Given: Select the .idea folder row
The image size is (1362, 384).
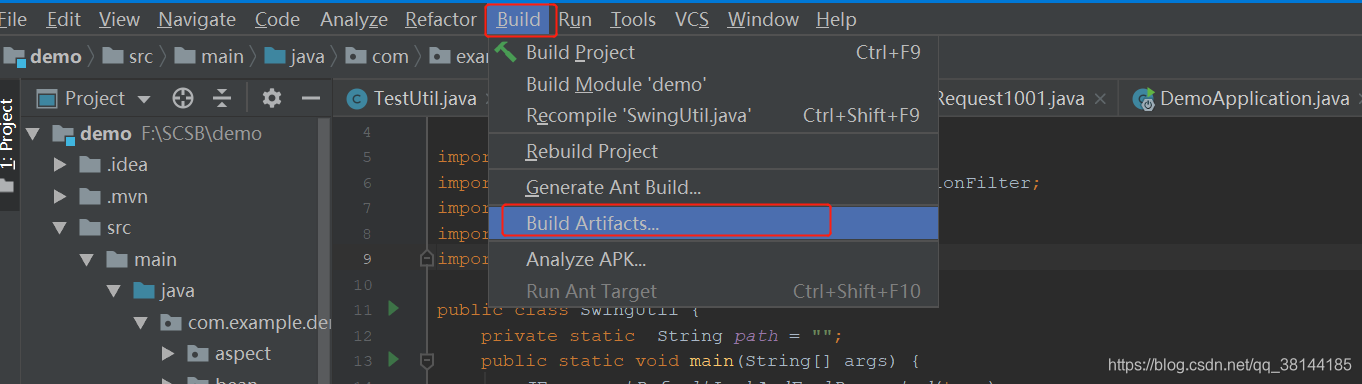Looking at the screenshot, I should coord(176,165).
